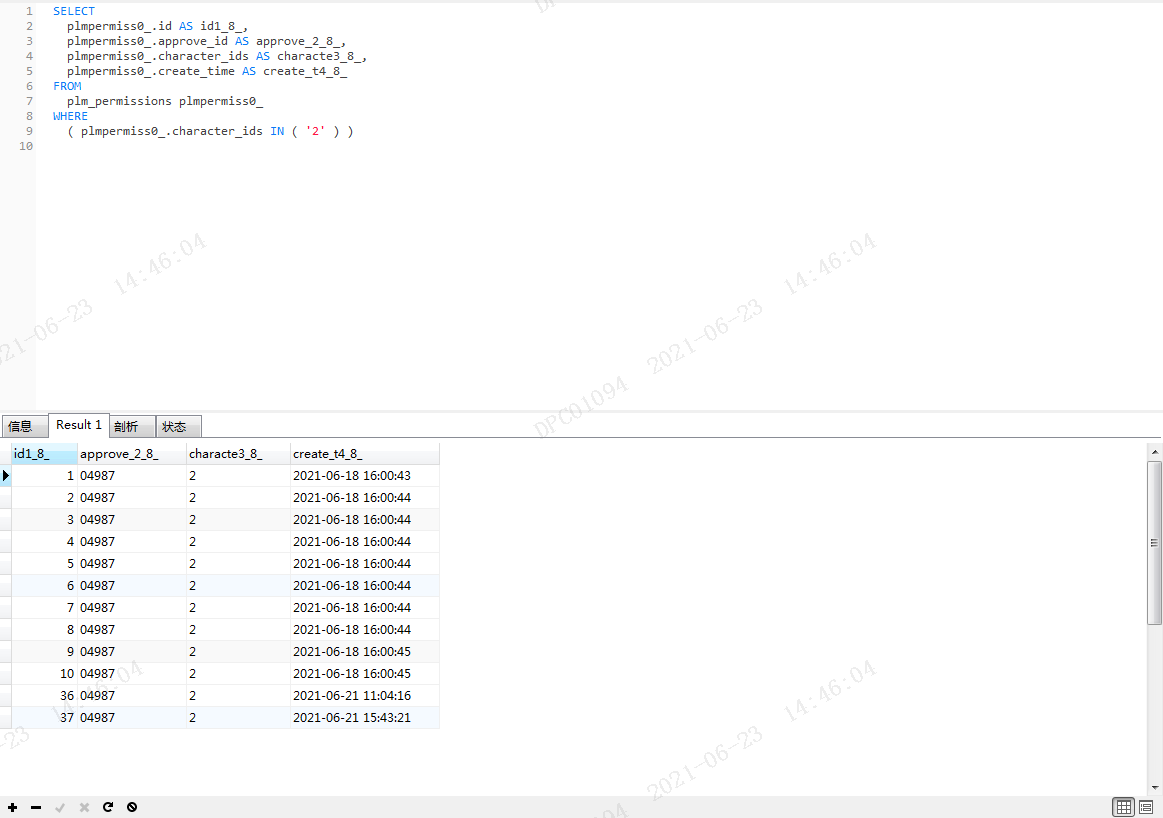Click the IN keyword on line 9
The image size is (1163, 818).
click(x=277, y=131)
